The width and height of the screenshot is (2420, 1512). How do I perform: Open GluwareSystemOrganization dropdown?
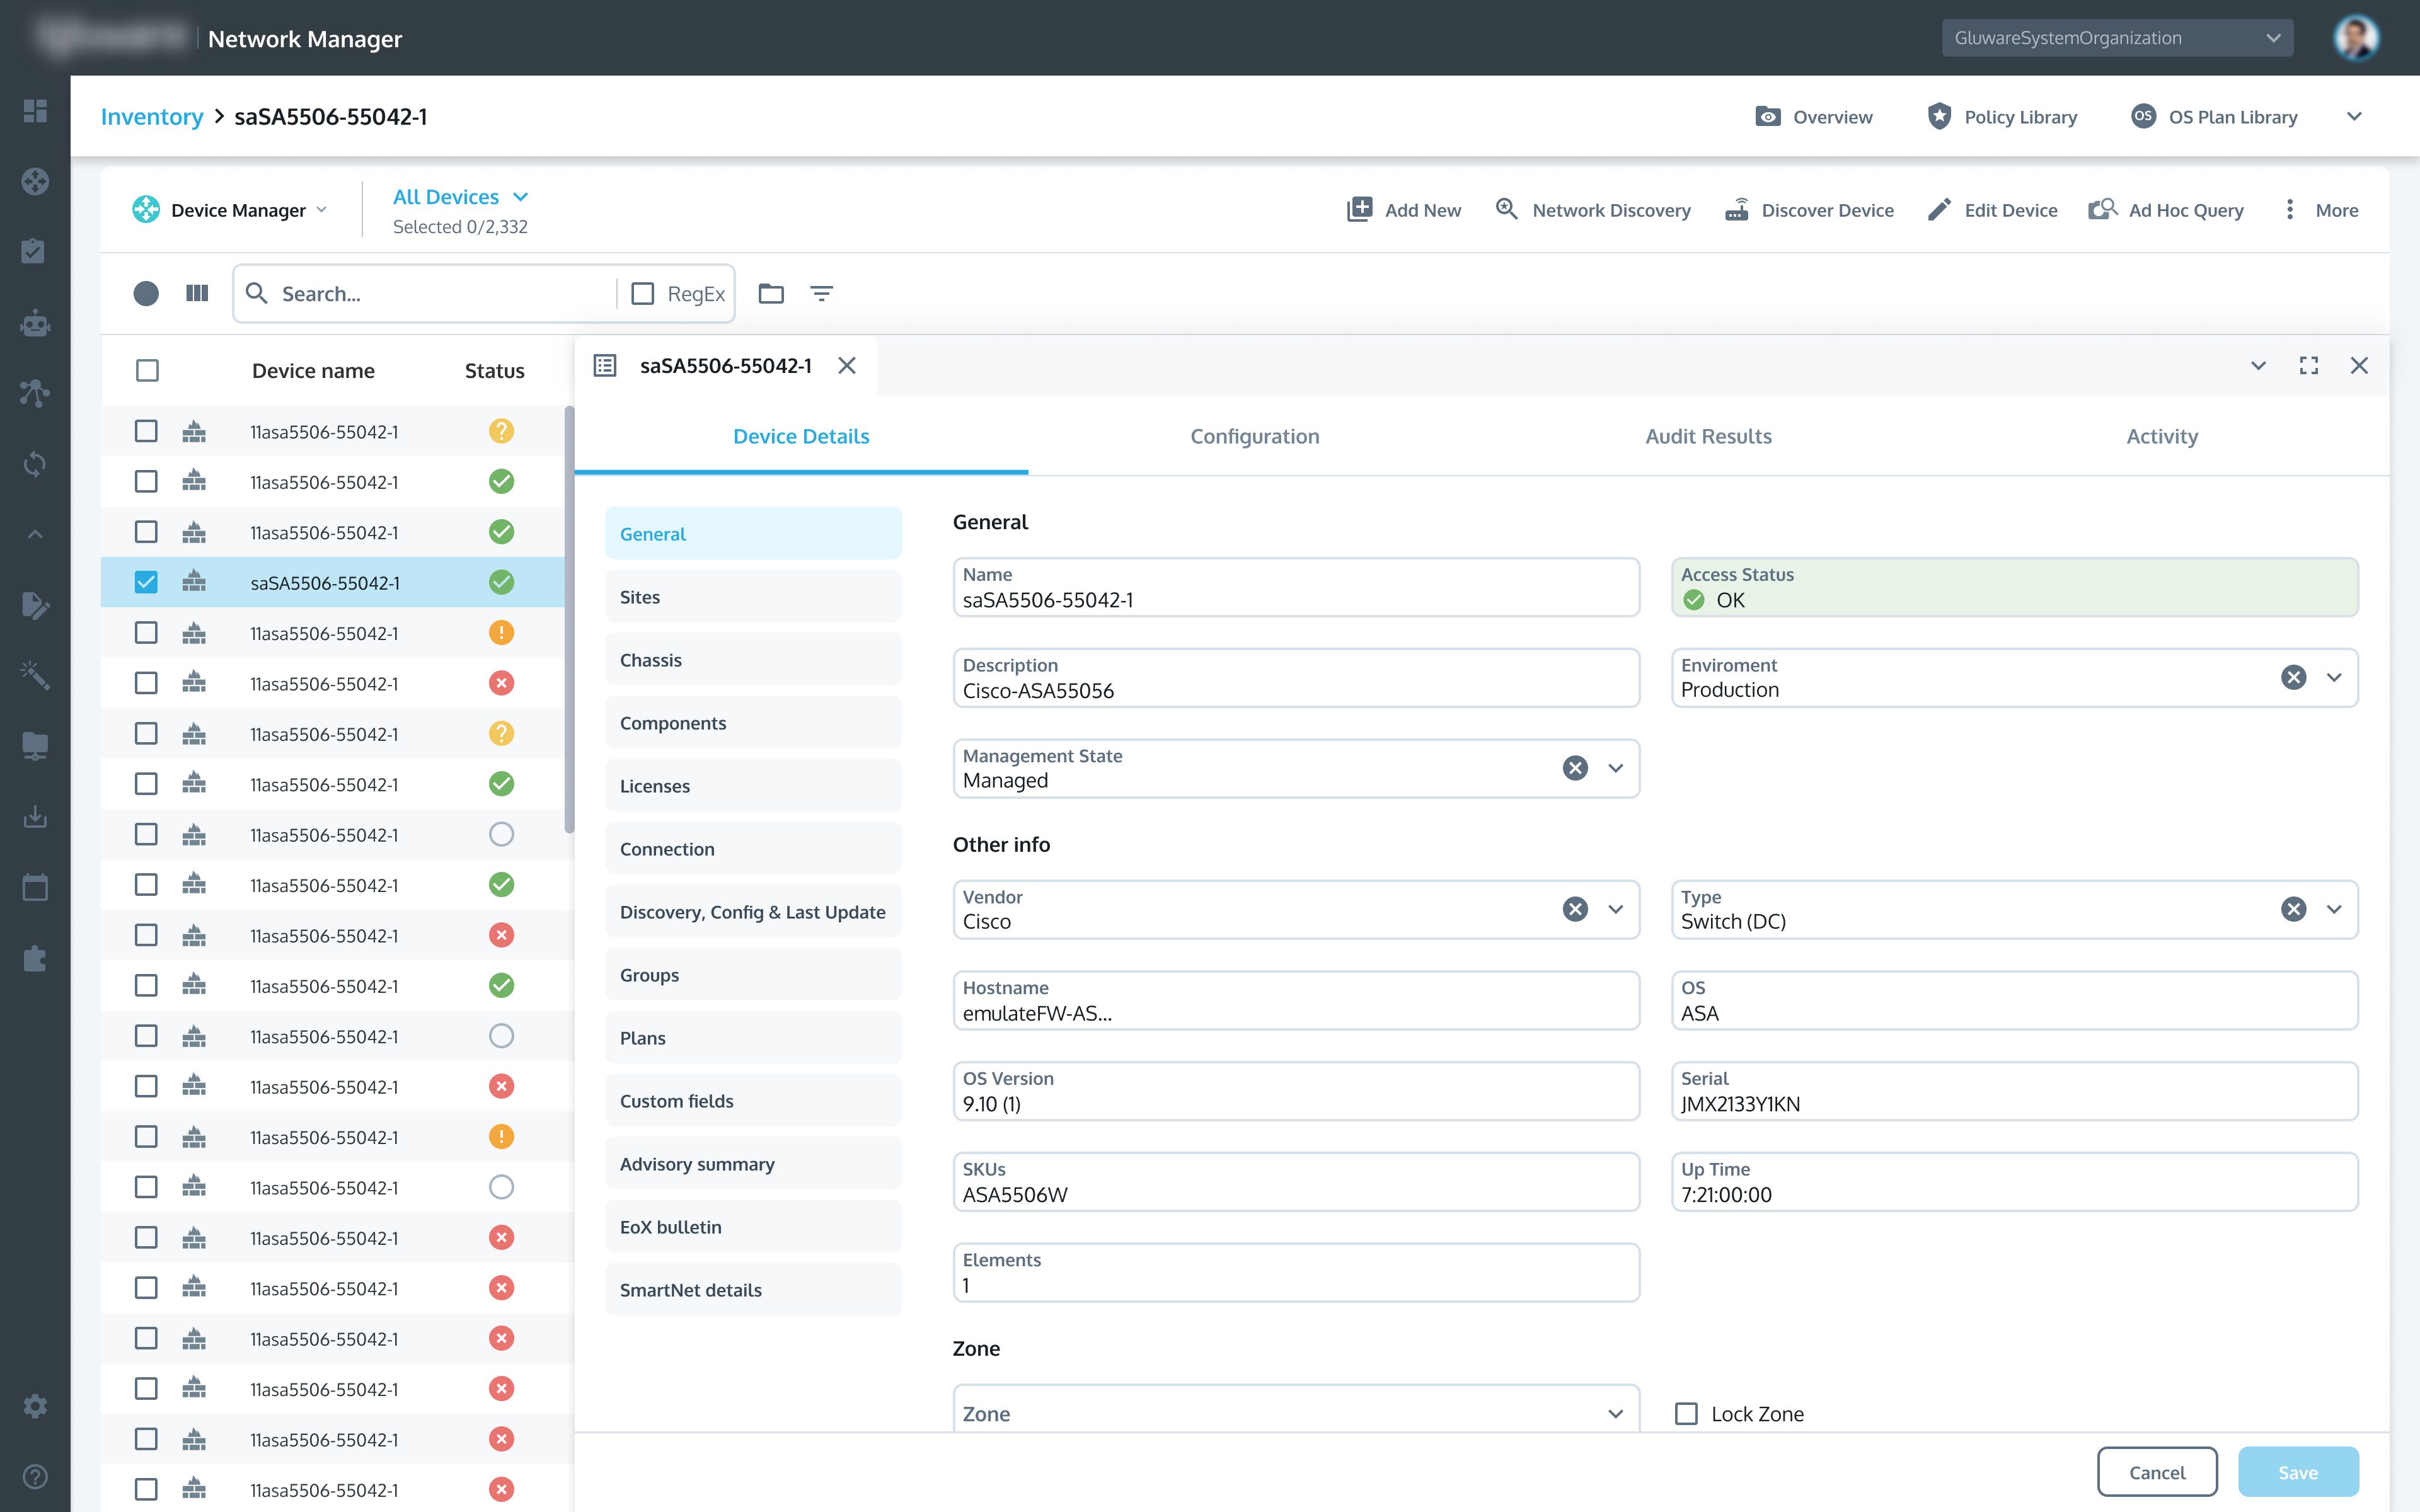[2117, 38]
